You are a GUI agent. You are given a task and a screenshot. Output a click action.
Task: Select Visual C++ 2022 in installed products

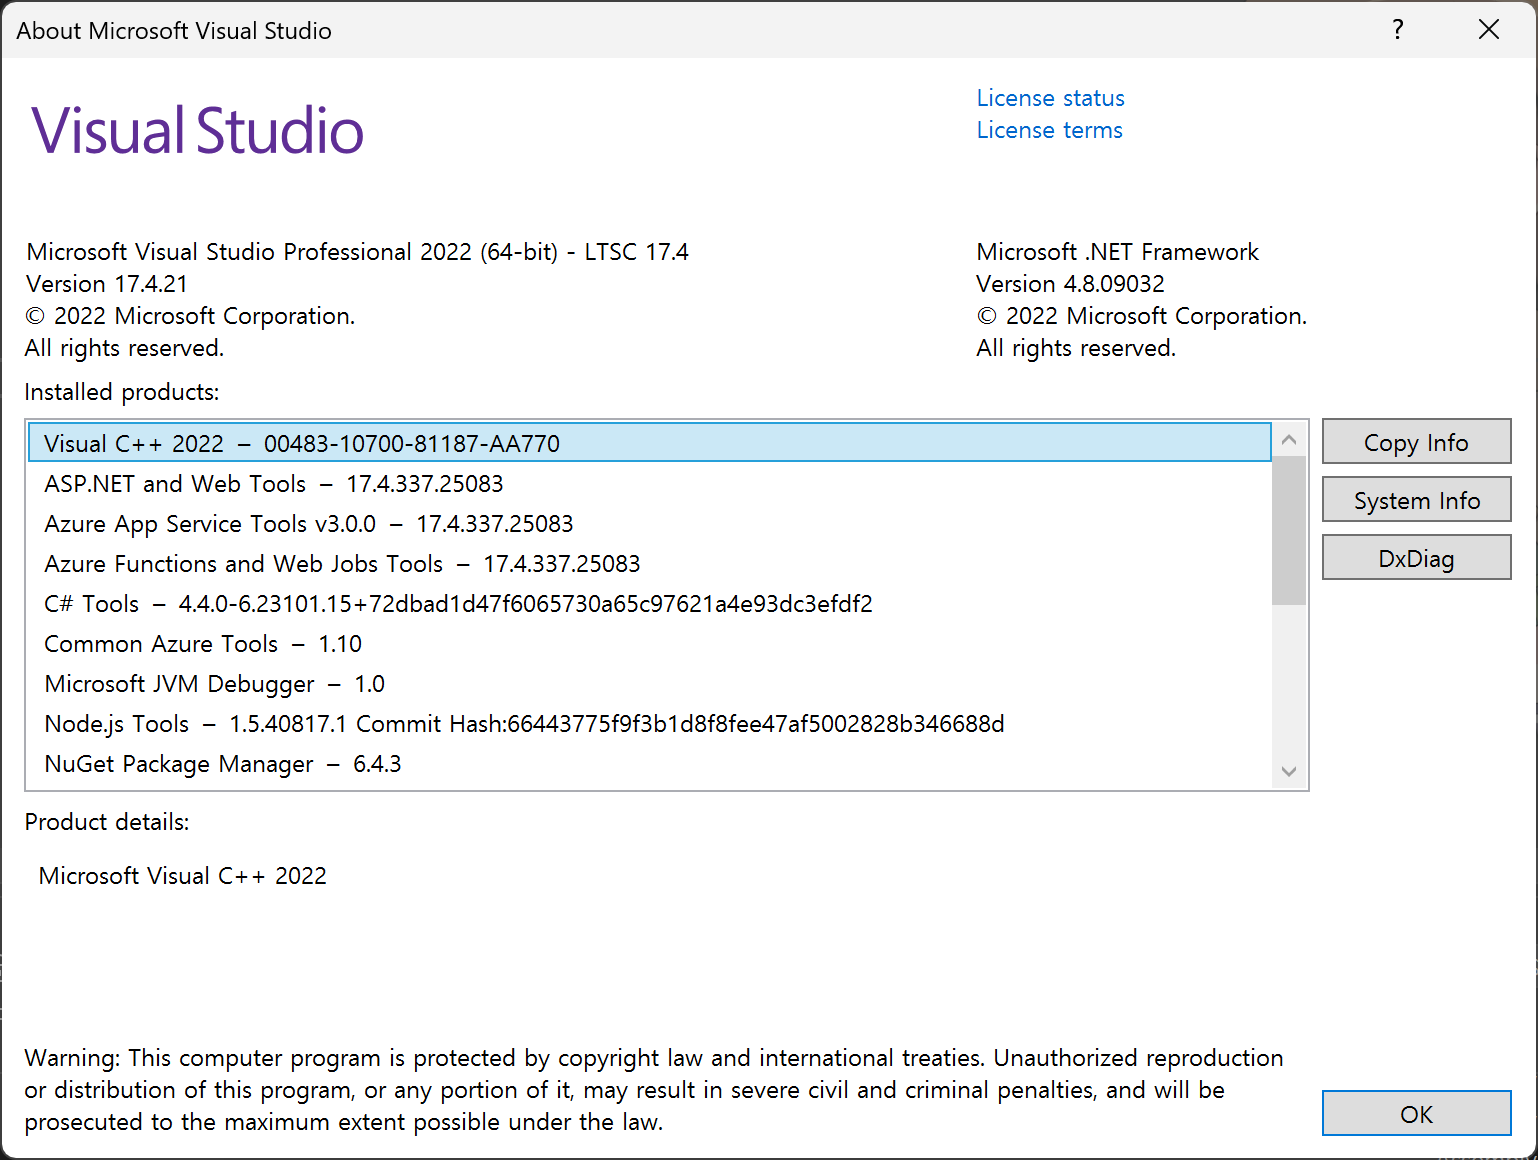[x=650, y=443]
